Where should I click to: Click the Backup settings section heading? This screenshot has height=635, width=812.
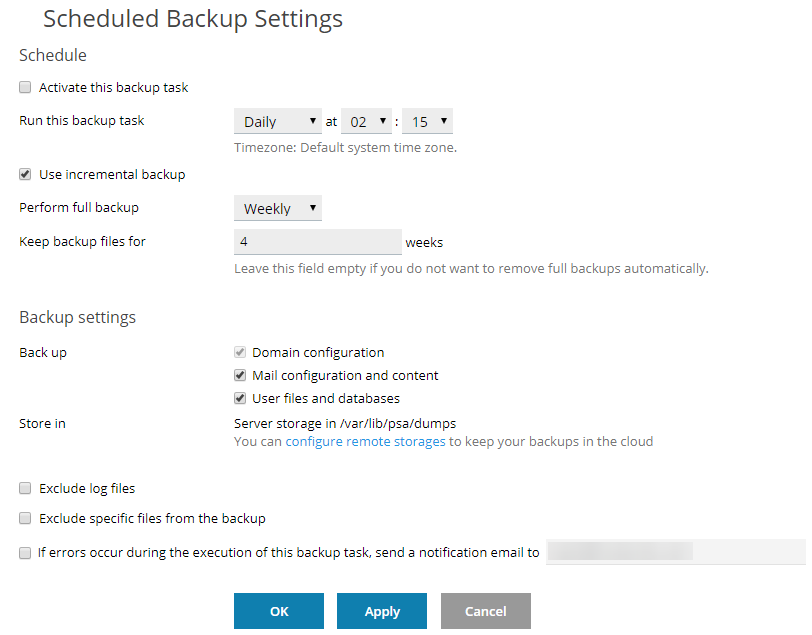(x=78, y=317)
